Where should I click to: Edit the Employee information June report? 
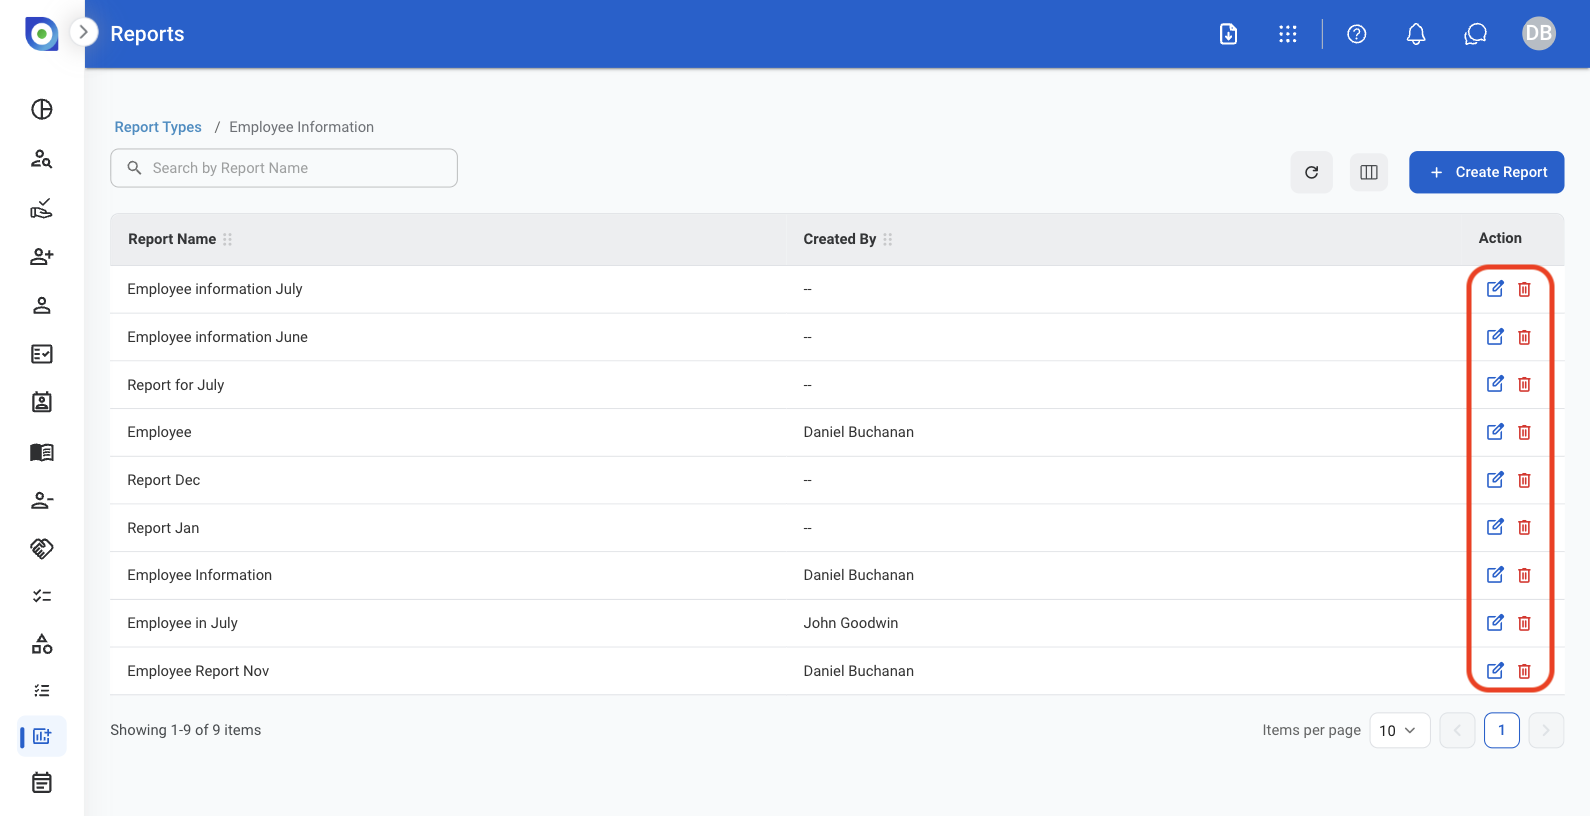click(x=1495, y=337)
